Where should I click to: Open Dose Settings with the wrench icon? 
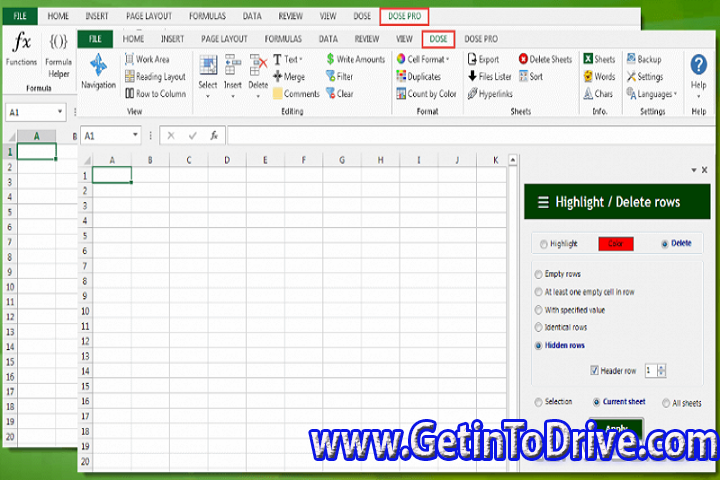click(x=645, y=76)
